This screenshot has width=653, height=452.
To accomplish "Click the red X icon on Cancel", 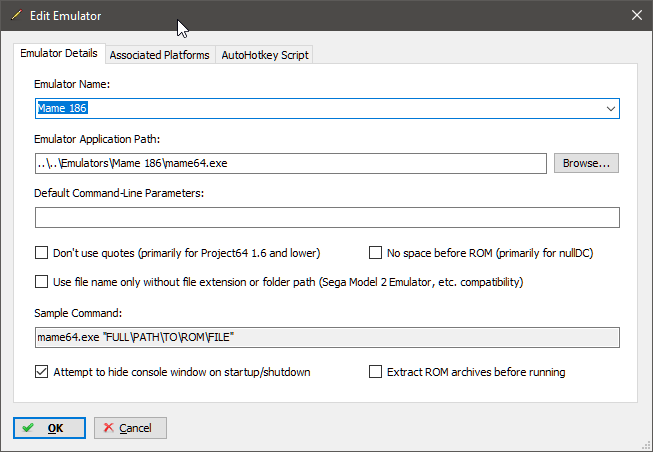I will [108, 428].
